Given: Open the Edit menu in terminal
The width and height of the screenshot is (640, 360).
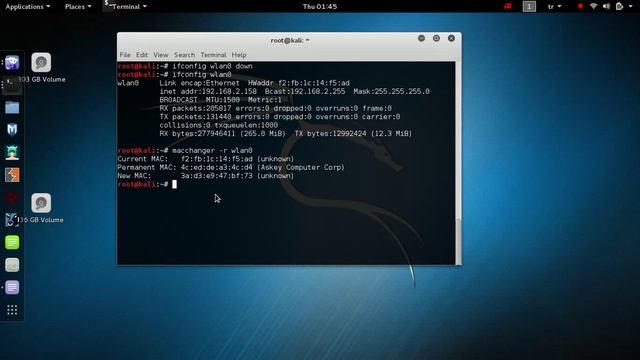Looking at the screenshot, I should (142, 55).
